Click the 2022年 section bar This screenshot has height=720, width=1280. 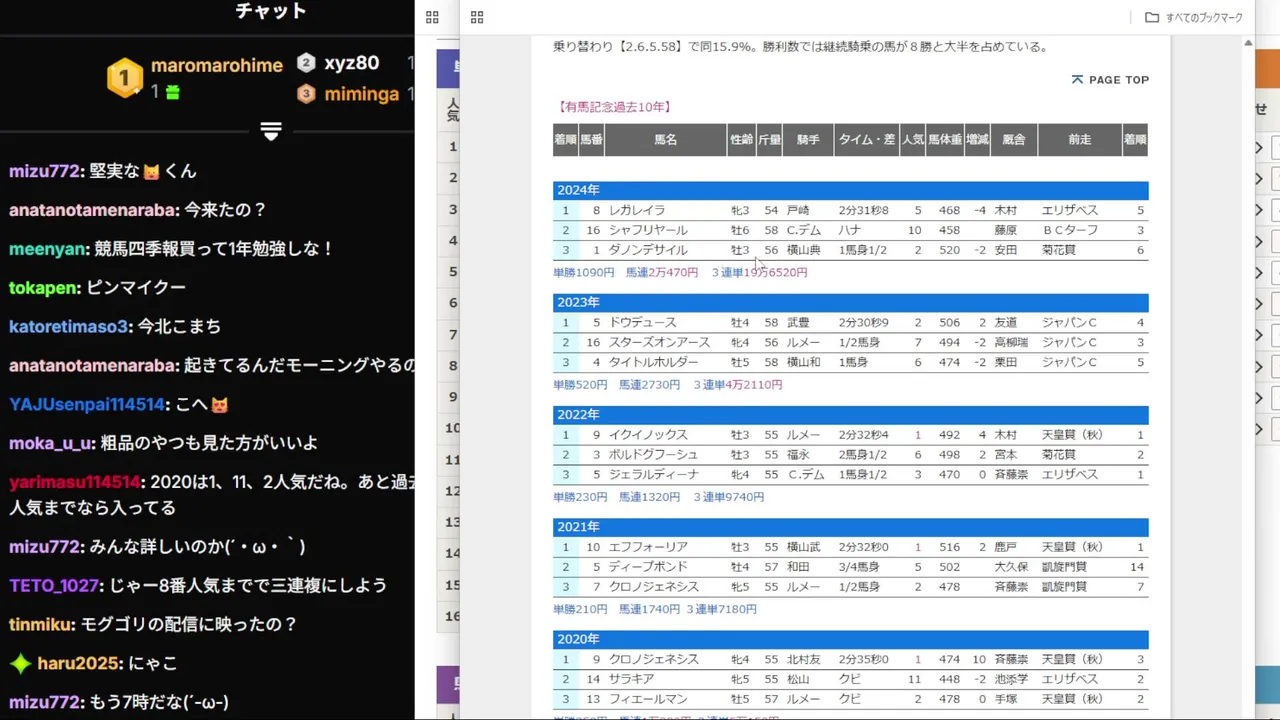851,414
